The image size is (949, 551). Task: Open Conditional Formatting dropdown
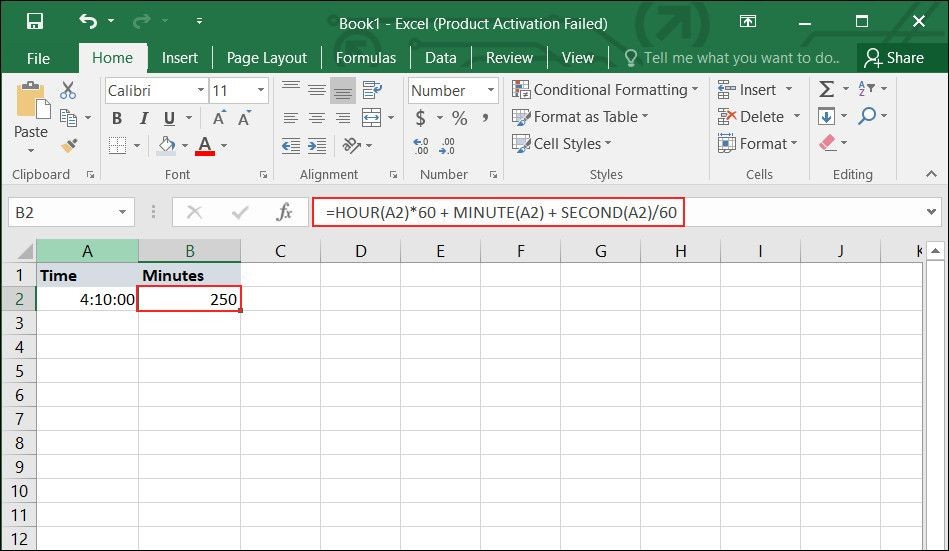[x=605, y=90]
